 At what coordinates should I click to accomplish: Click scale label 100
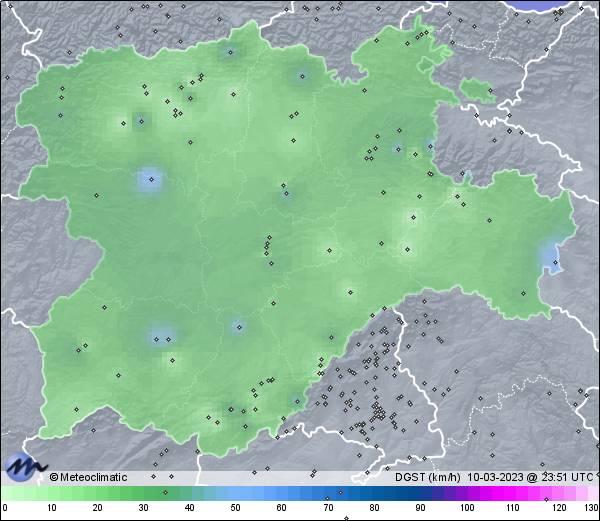point(467,508)
